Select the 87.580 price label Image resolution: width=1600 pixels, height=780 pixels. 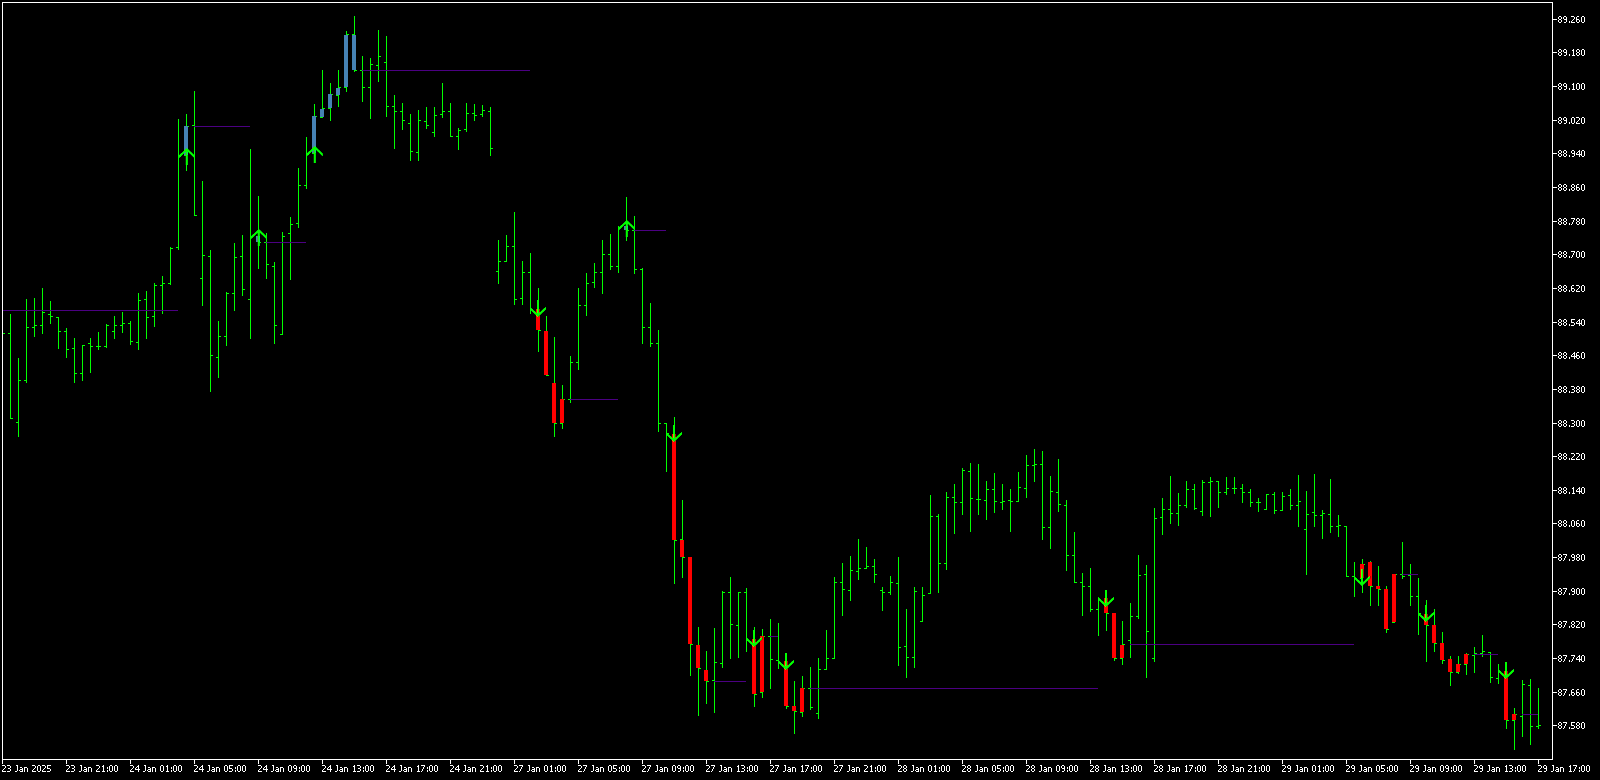(x=1571, y=726)
